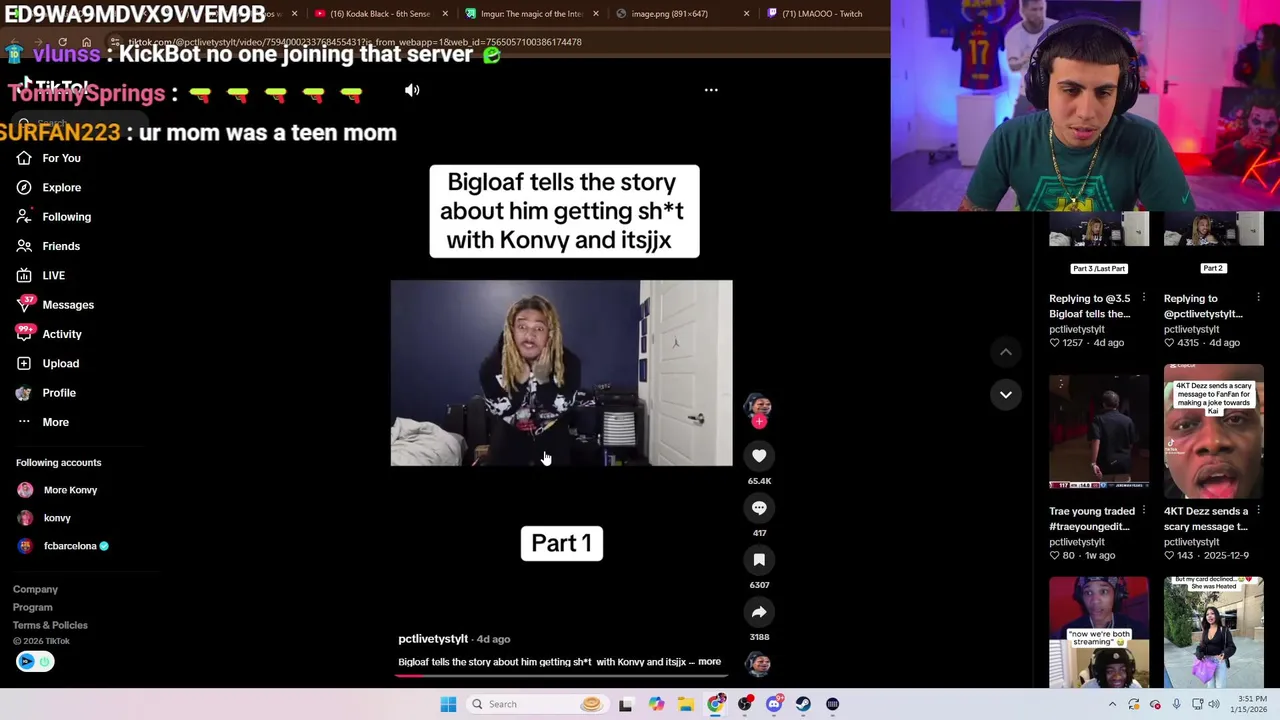Open options for Replying to @pctlivetystylt video
Screen dimensions: 1280x720
pos(1258,298)
